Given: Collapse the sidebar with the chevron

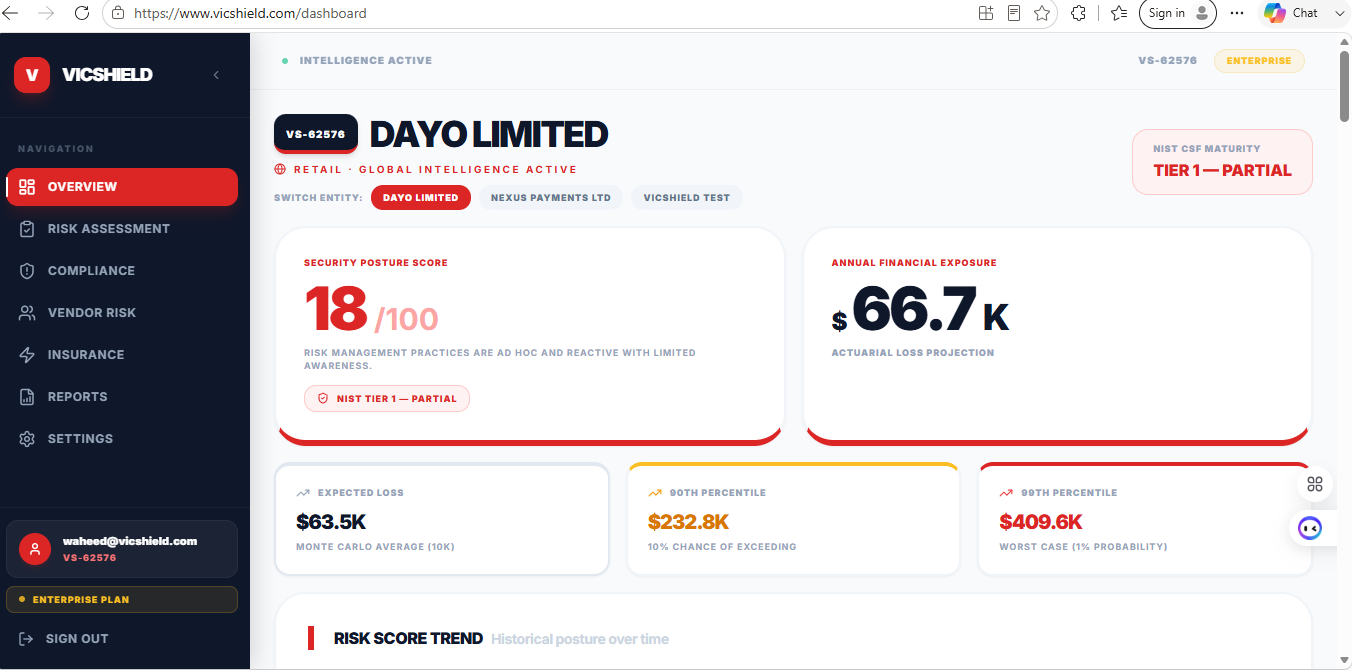Looking at the screenshot, I should point(216,75).
